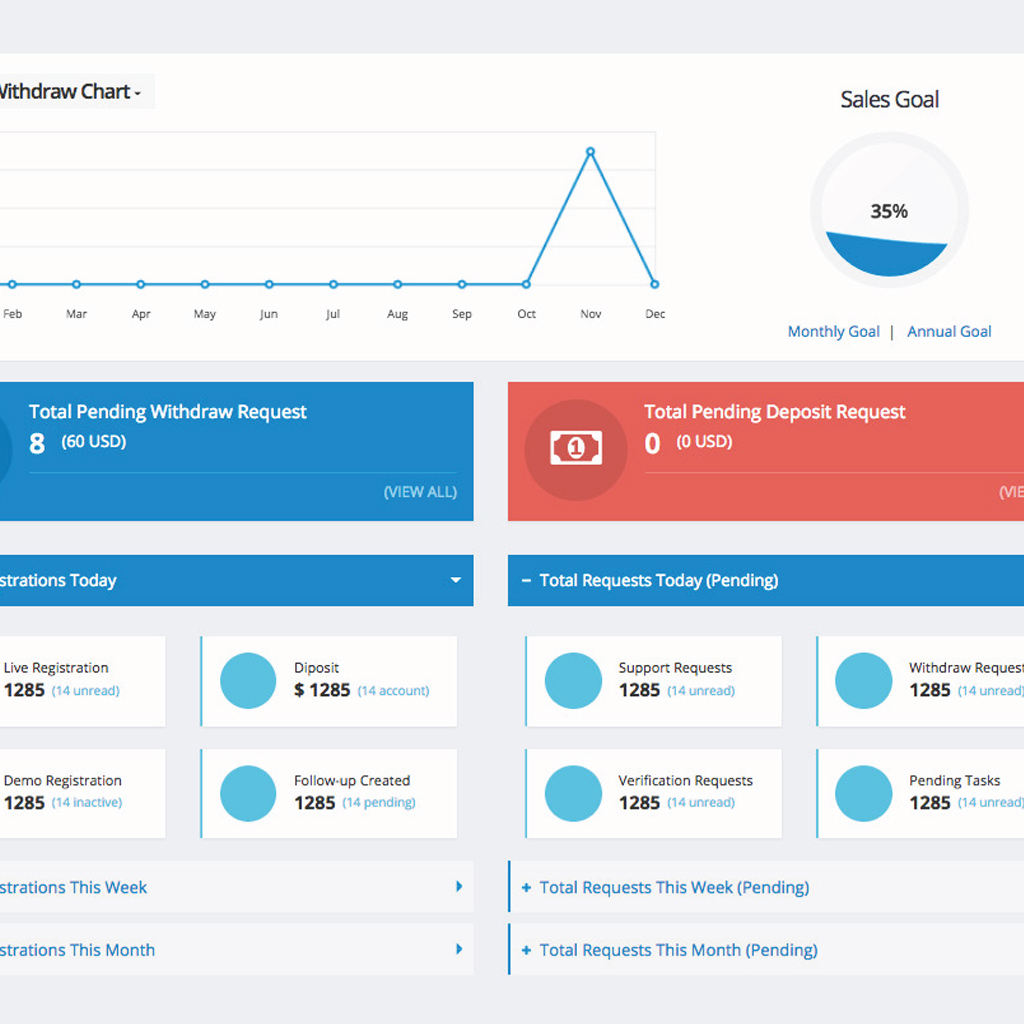Click the Diposit circle icon
Image resolution: width=1024 pixels, height=1024 pixels.
(x=248, y=681)
